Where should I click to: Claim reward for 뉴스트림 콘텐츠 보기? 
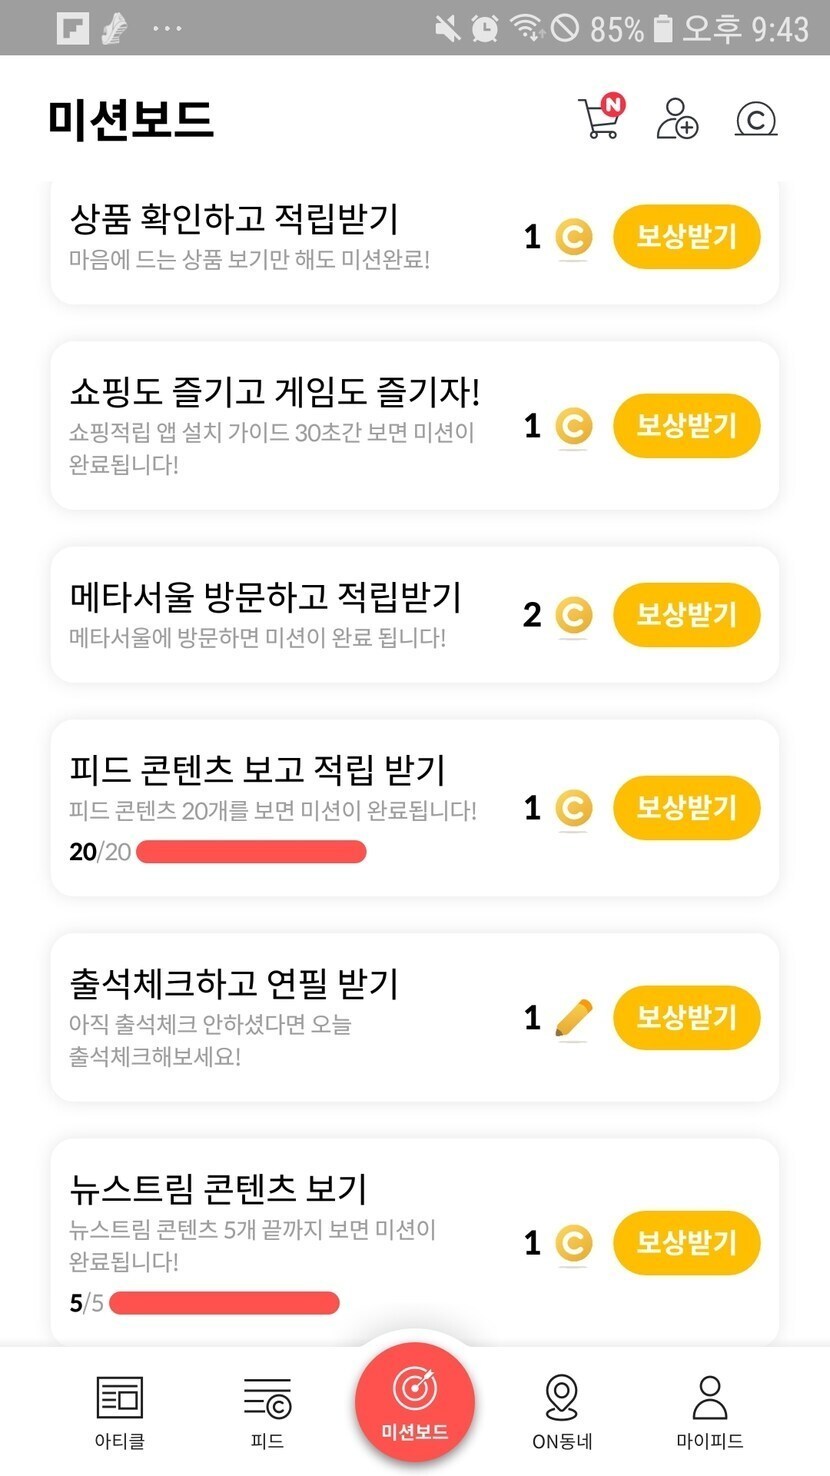[x=686, y=1243]
